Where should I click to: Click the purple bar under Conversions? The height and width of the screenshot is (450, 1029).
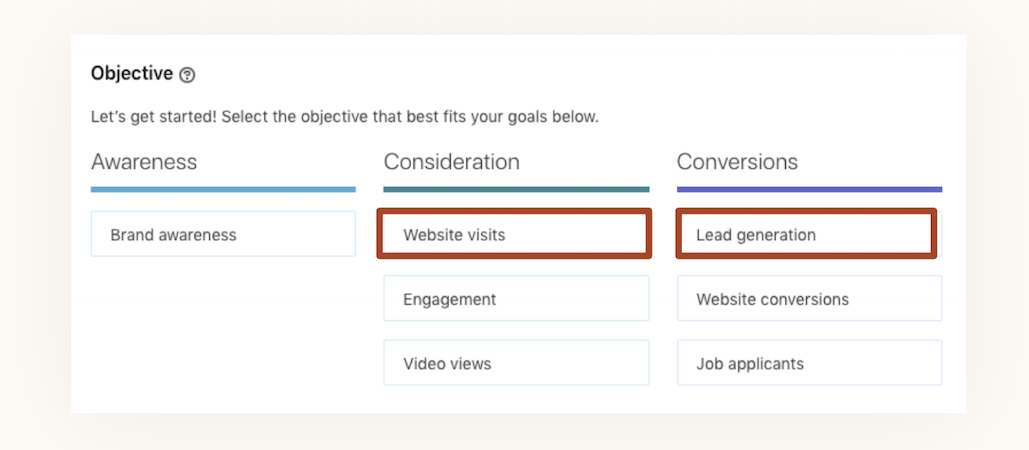click(808, 189)
